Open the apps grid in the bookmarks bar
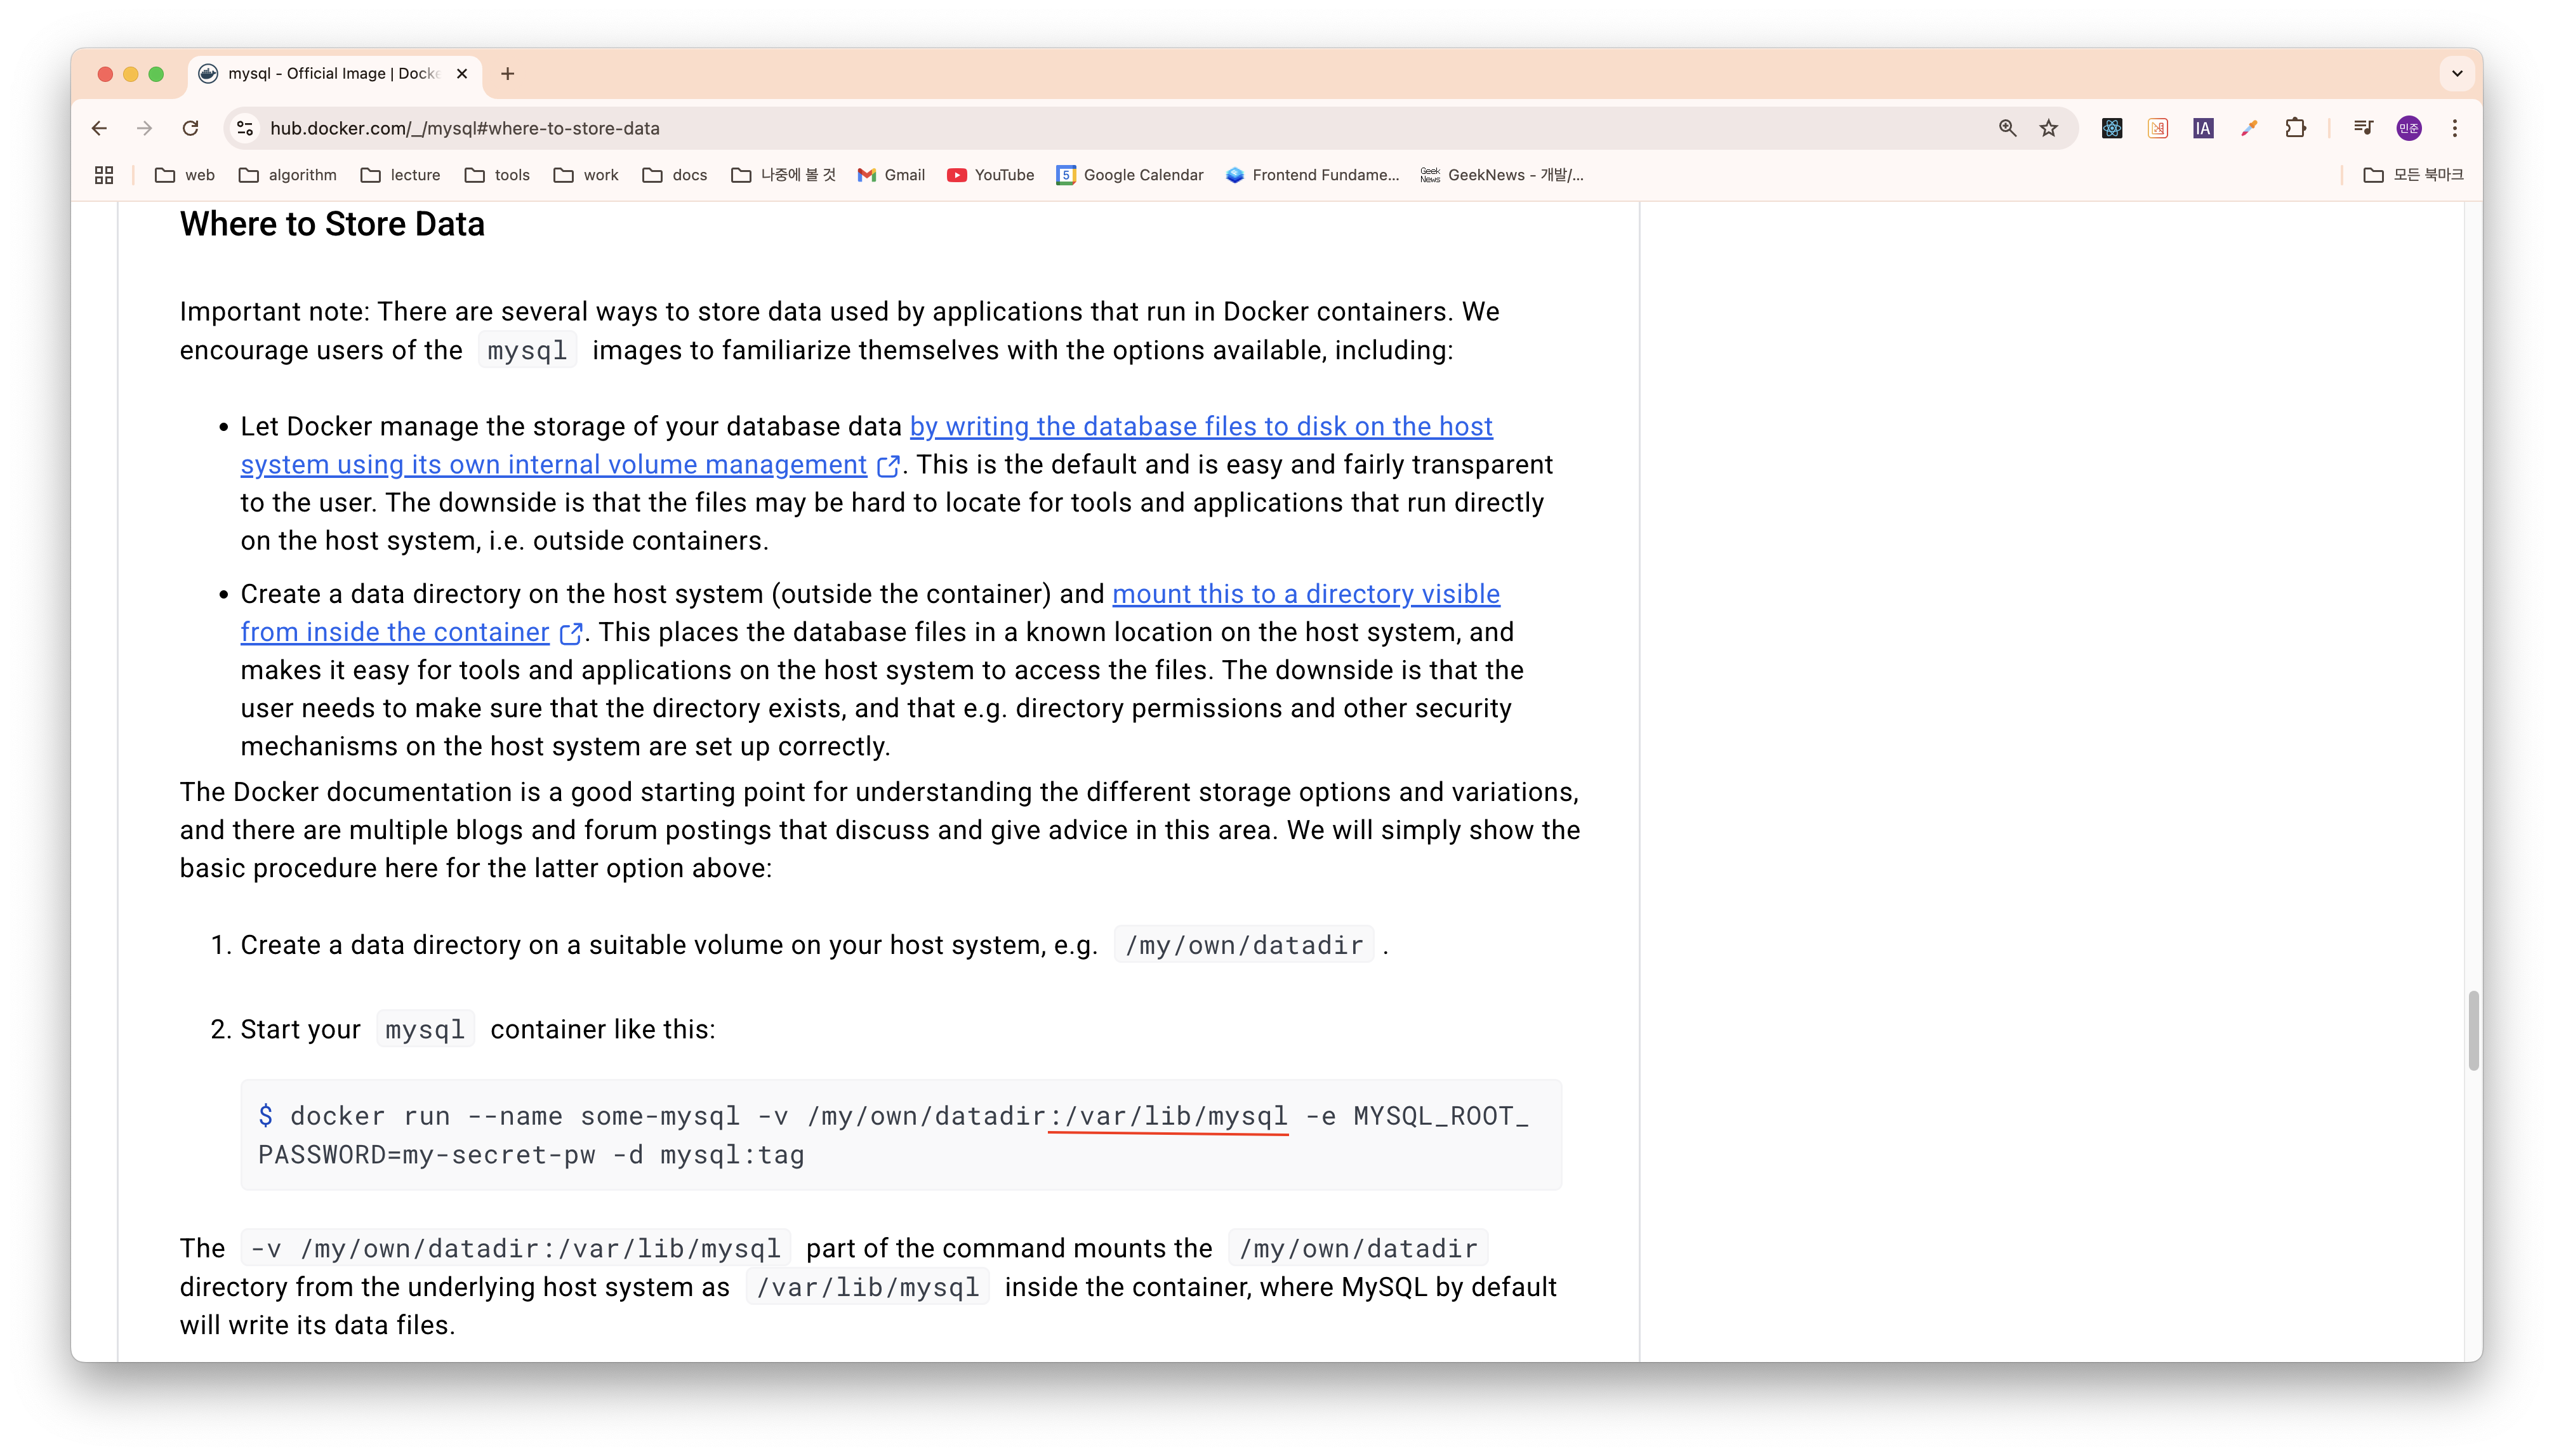 104,175
